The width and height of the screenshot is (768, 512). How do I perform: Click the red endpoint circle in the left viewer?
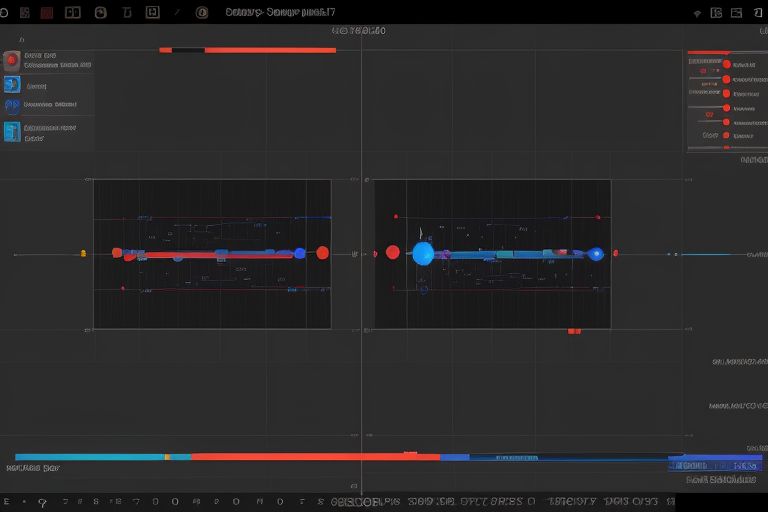point(322,253)
